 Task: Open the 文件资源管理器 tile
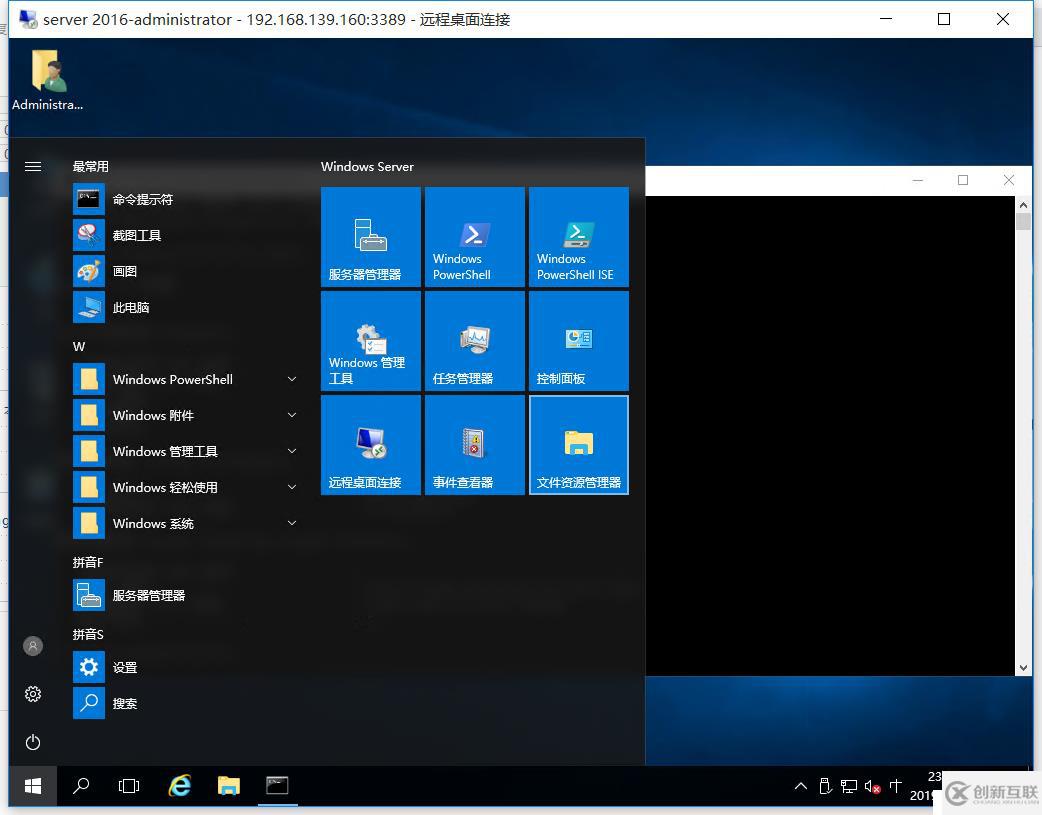pos(579,445)
